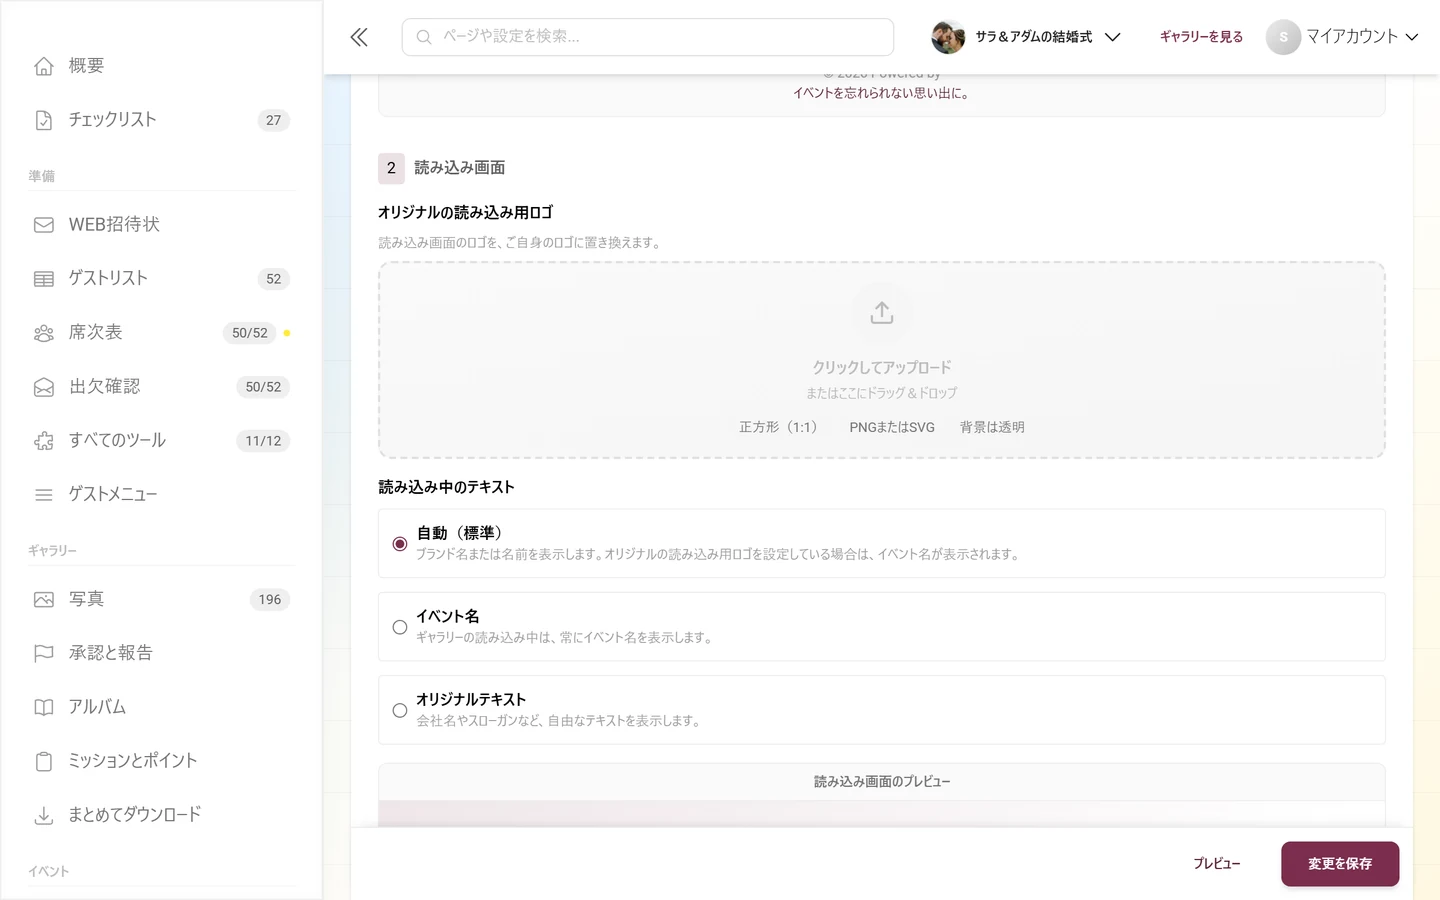Click the checklist document icon
Image resolution: width=1440 pixels, height=900 pixels.
click(x=44, y=120)
